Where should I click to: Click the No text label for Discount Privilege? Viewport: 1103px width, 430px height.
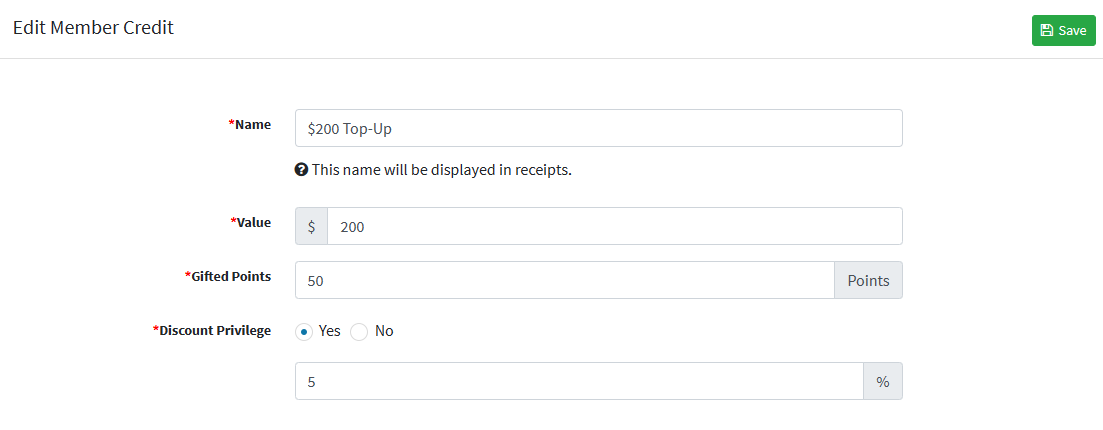coord(384,331)
